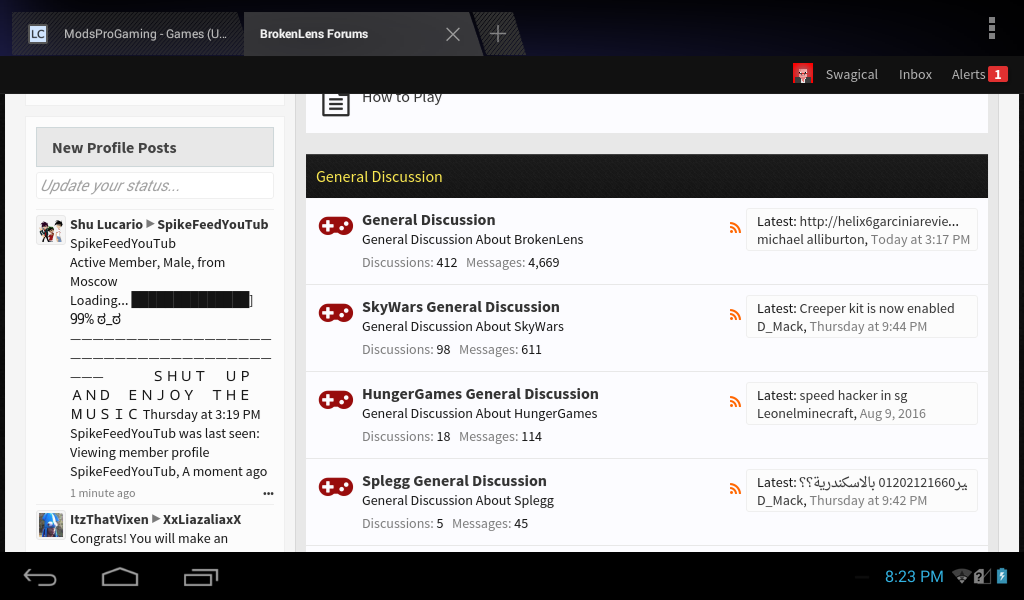Open the General Discussion forum link

coord(428,220)
